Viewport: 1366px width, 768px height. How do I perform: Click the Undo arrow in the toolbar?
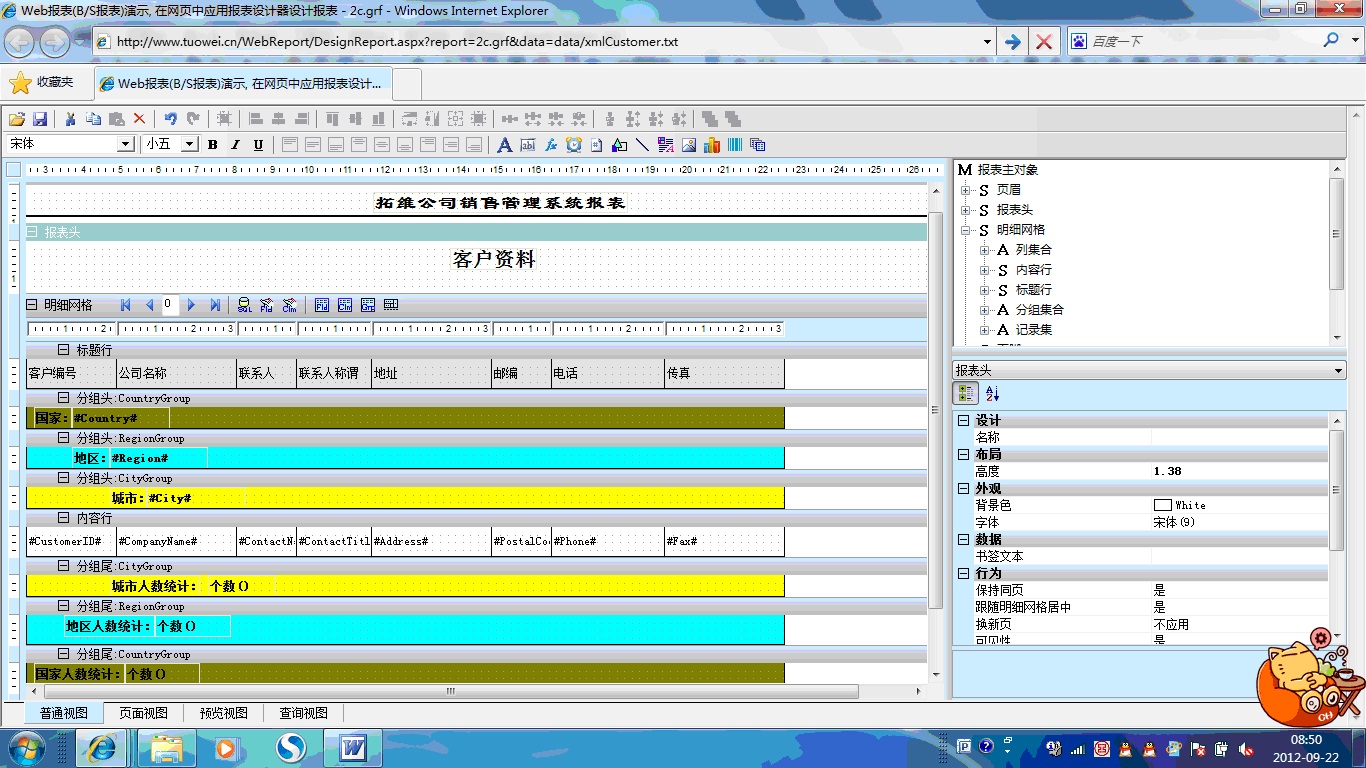click(170, 119)
